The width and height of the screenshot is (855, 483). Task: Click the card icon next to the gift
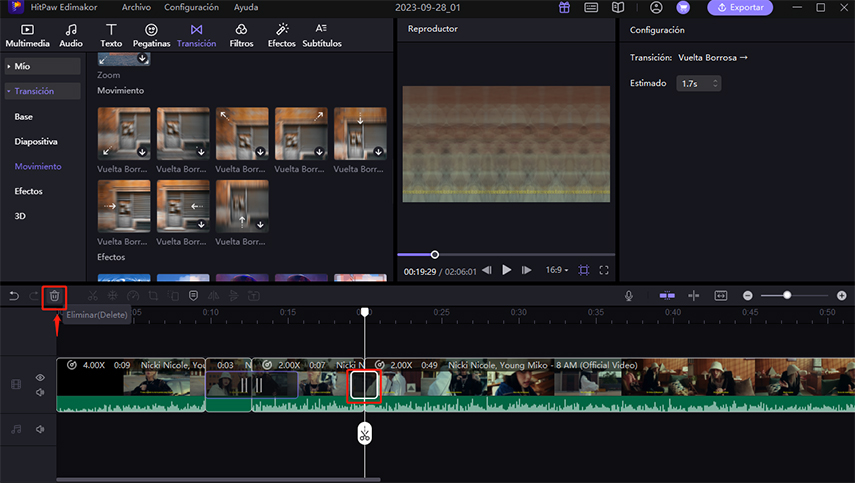591,8
